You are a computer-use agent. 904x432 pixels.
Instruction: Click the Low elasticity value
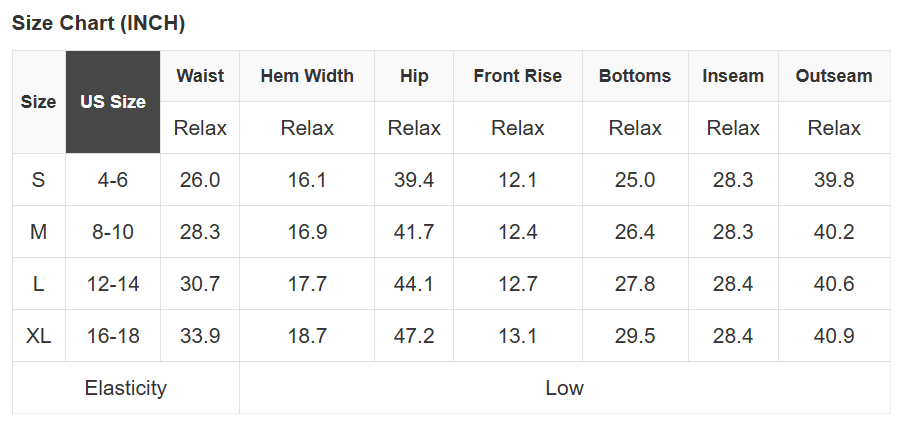point(564,388)
